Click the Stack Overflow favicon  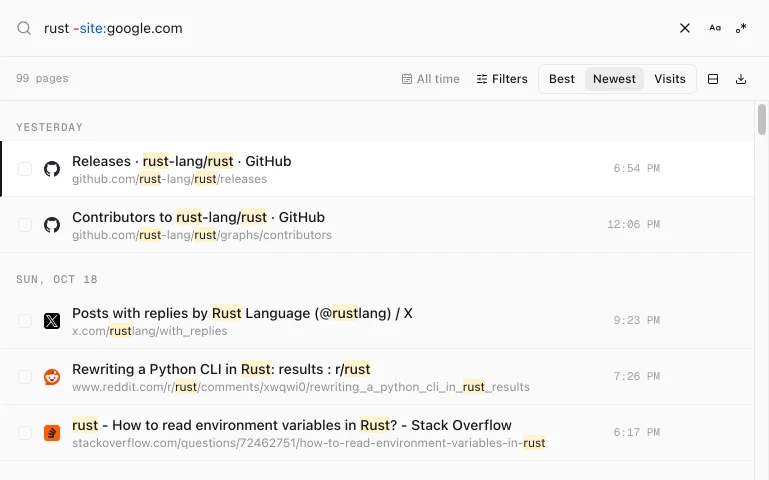[52, 433]
